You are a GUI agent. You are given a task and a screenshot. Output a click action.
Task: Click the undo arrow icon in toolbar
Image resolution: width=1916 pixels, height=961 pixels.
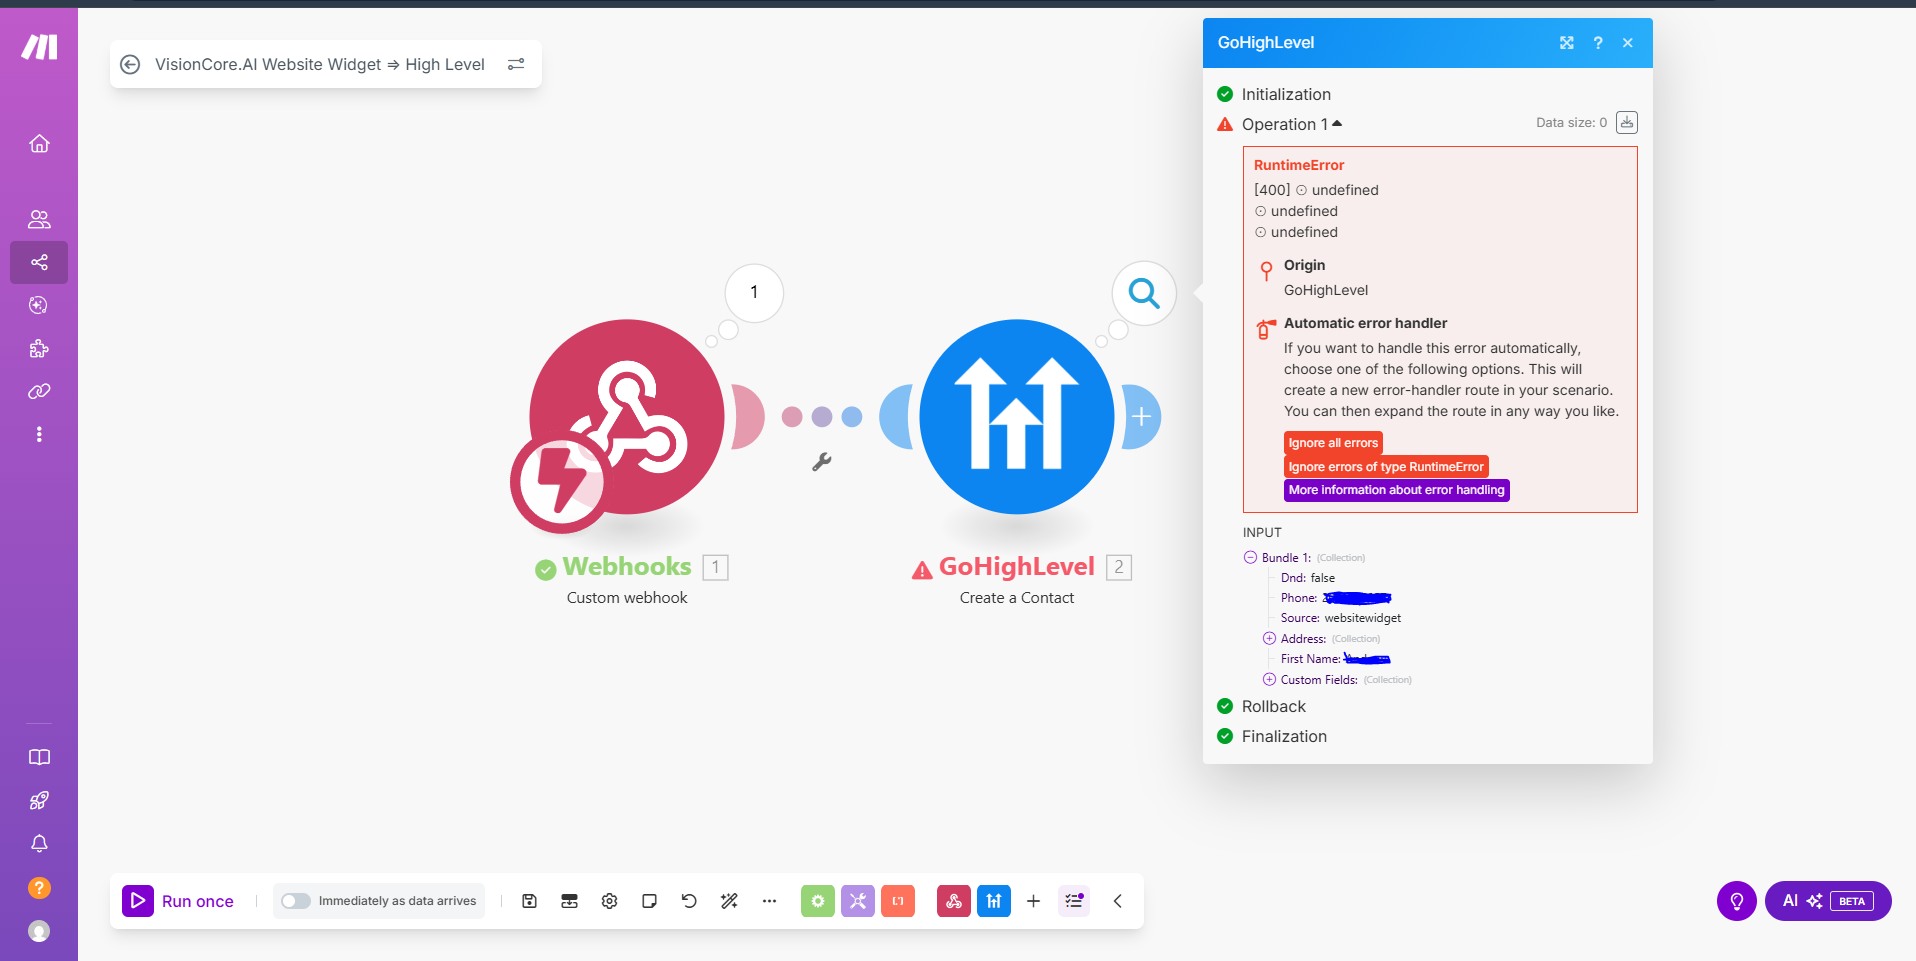click(x=689, y=901)
